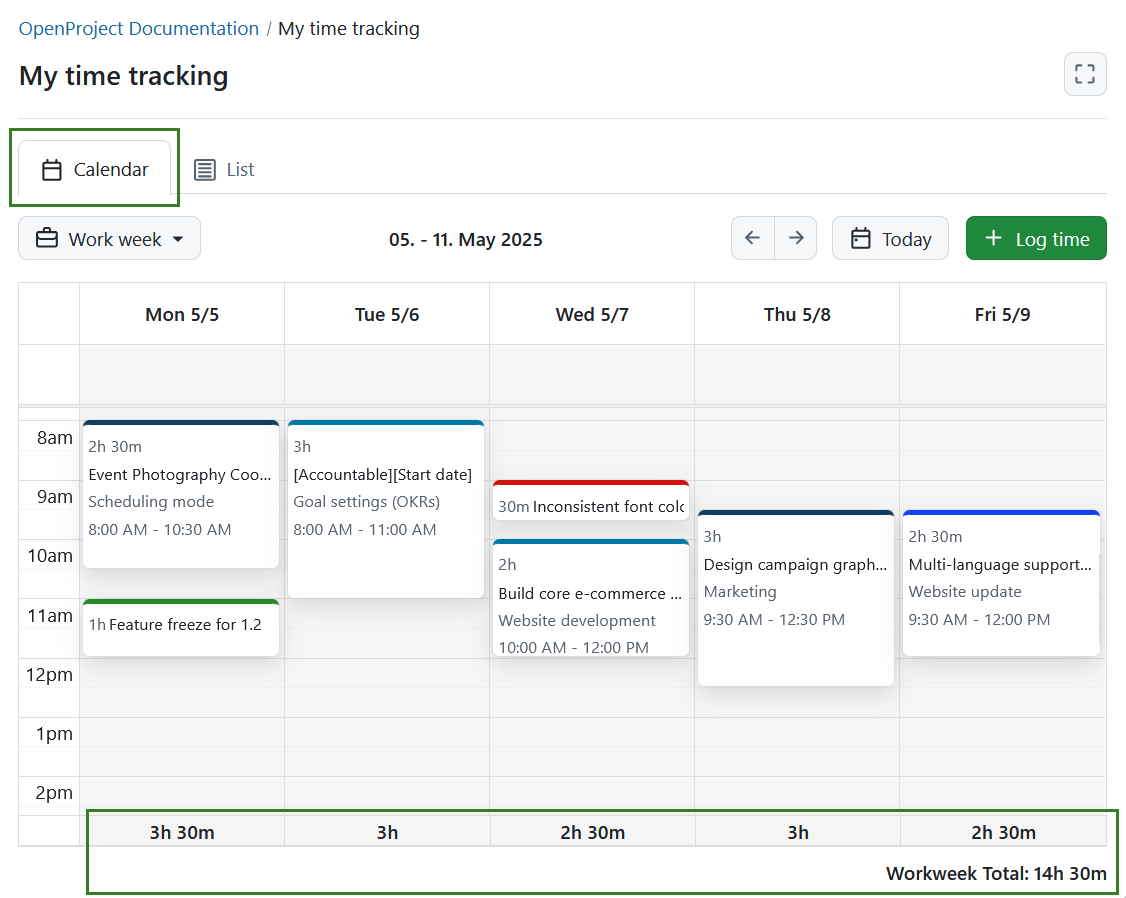Click the Log time button

[1036, 238]
